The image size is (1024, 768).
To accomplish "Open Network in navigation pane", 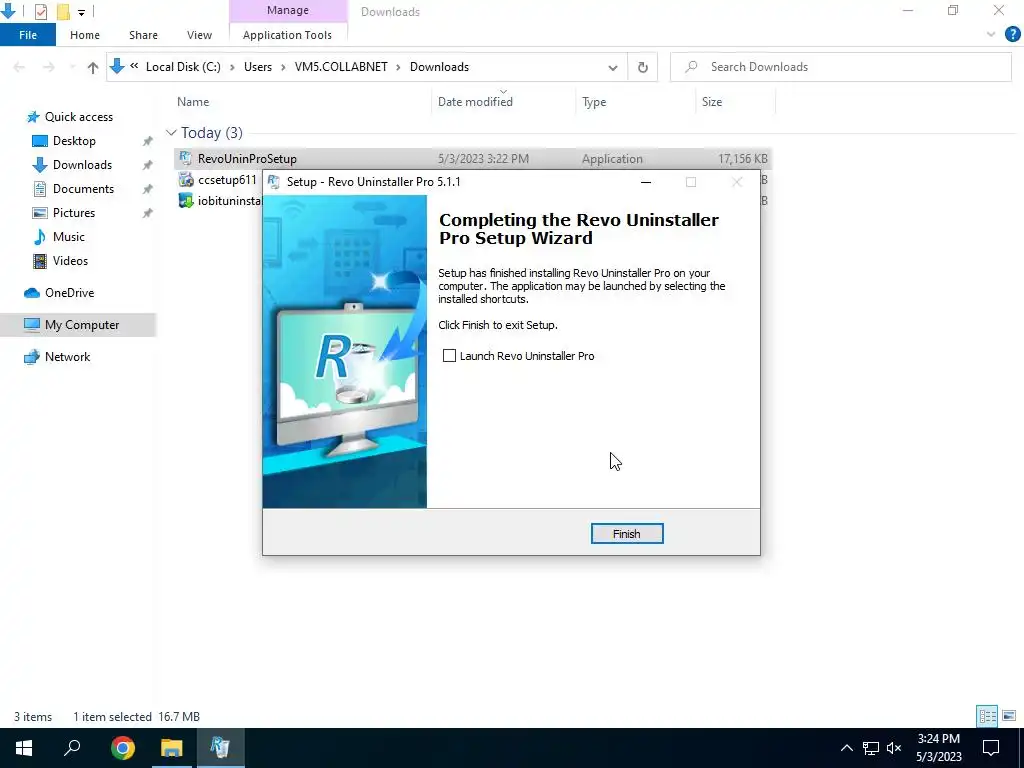I will 67,357.
